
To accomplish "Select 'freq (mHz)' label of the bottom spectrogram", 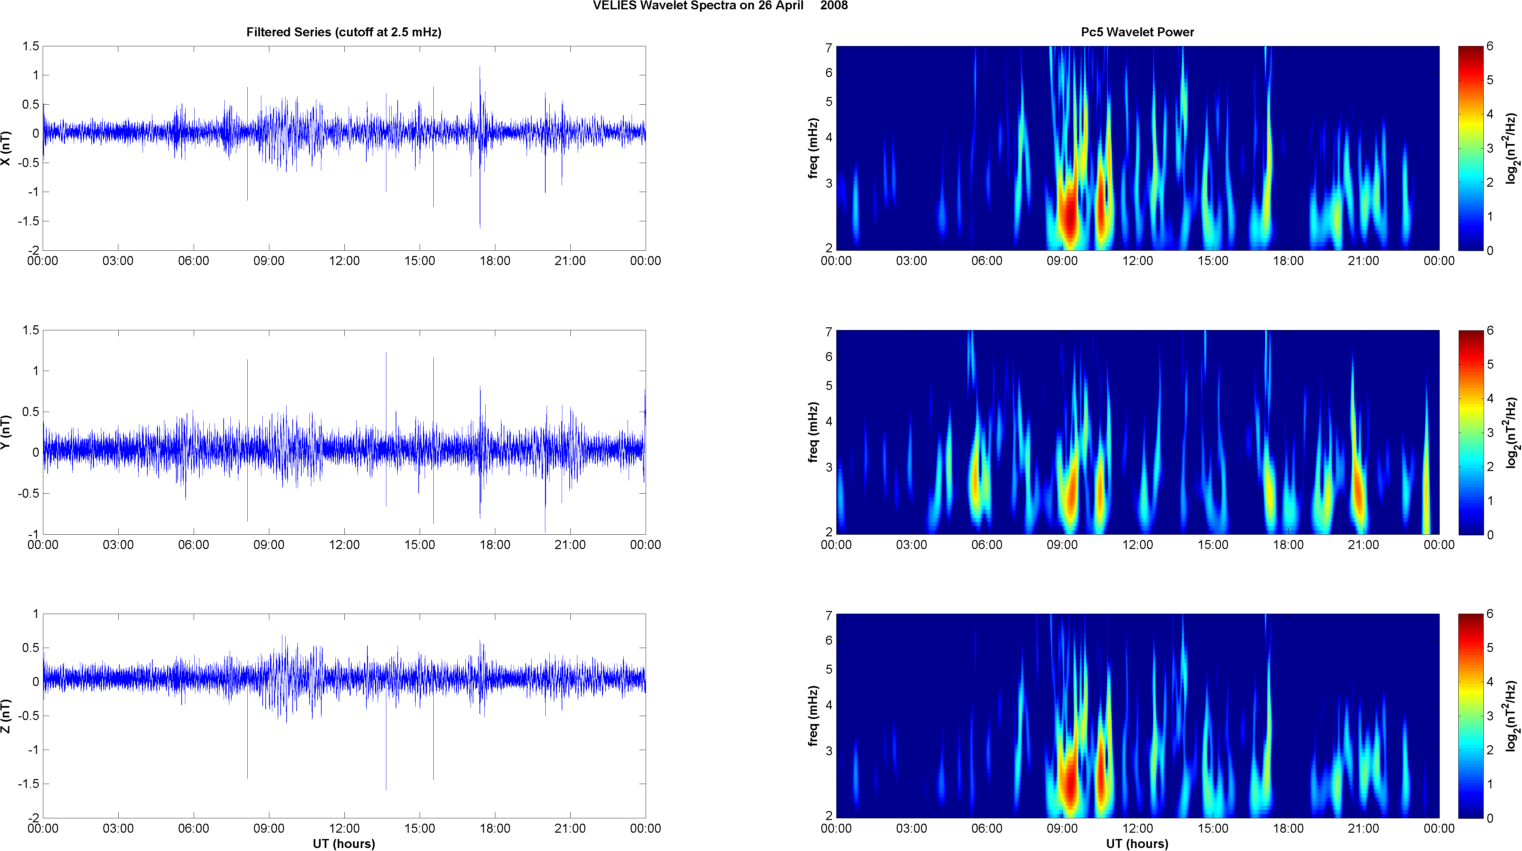I will pyautogui.click(x=813, y=716).
